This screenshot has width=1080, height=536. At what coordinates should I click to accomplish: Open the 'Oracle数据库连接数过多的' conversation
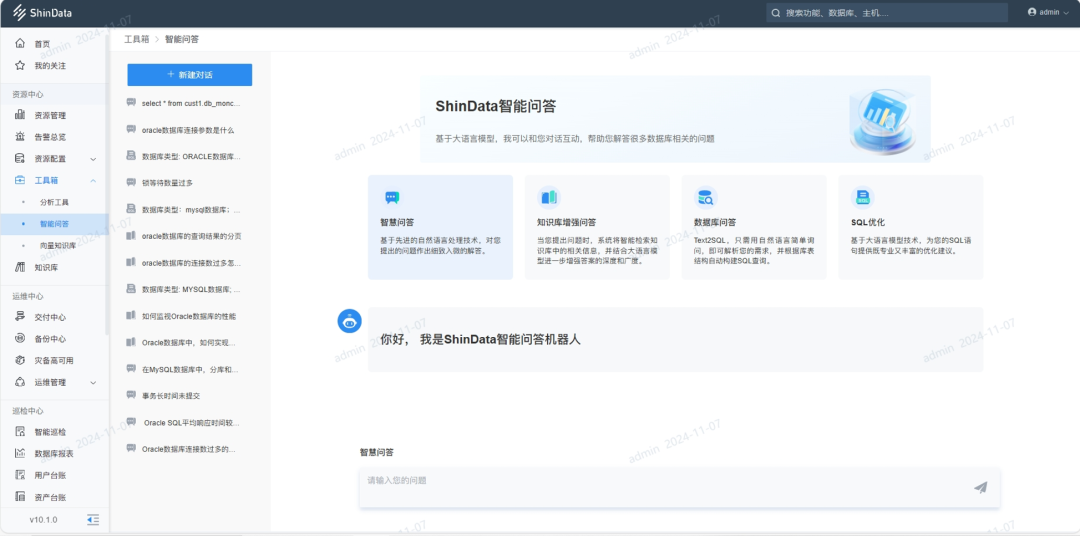point(189,449)
